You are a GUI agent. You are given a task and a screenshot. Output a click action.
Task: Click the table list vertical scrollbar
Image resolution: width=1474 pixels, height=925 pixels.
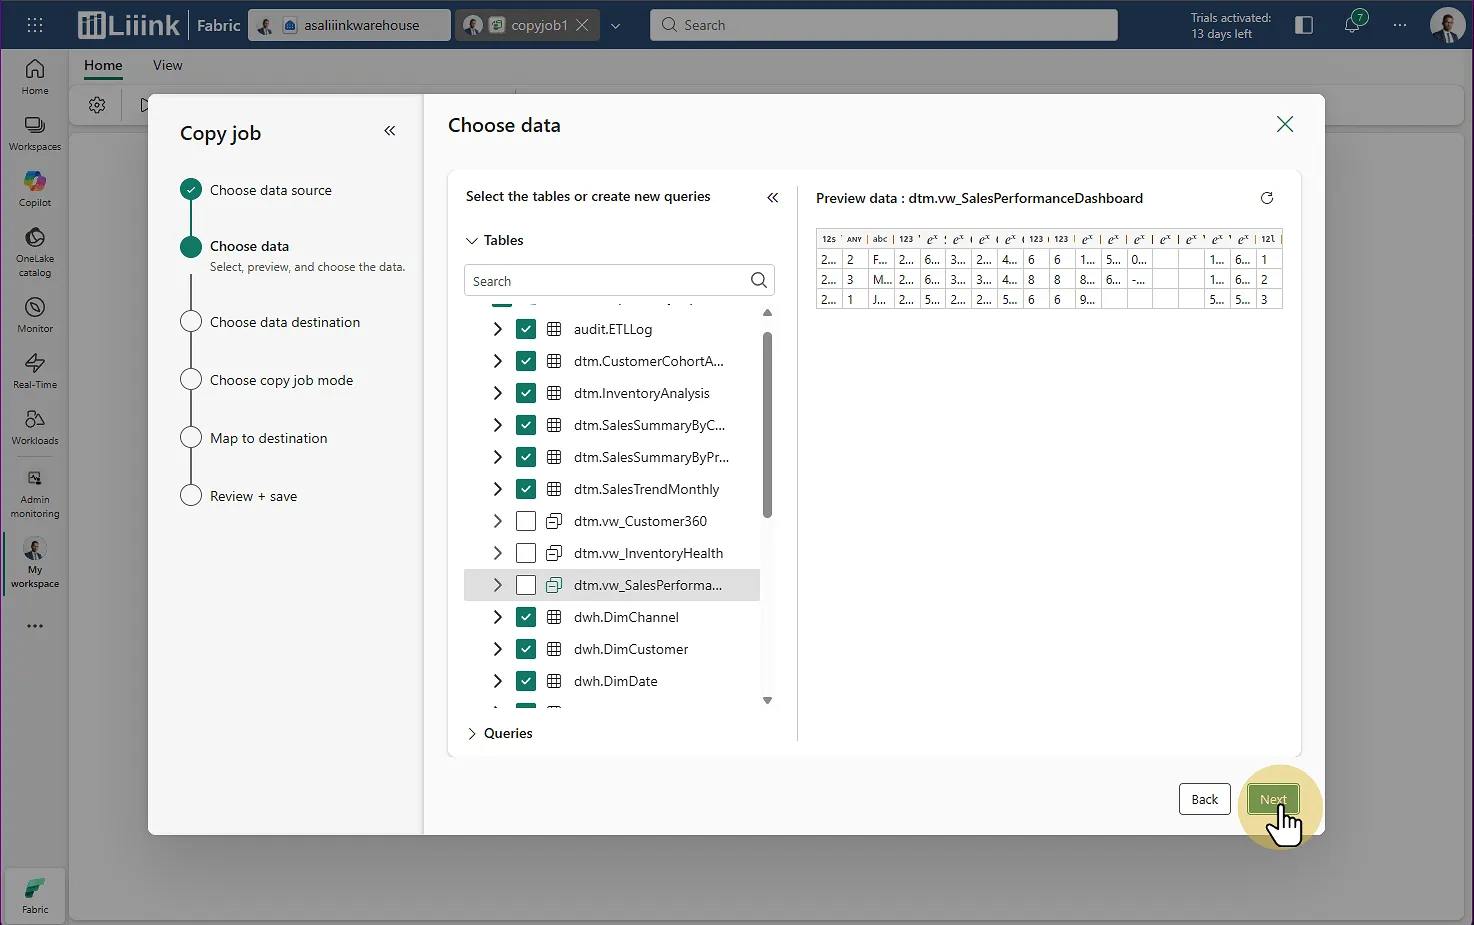767,425
